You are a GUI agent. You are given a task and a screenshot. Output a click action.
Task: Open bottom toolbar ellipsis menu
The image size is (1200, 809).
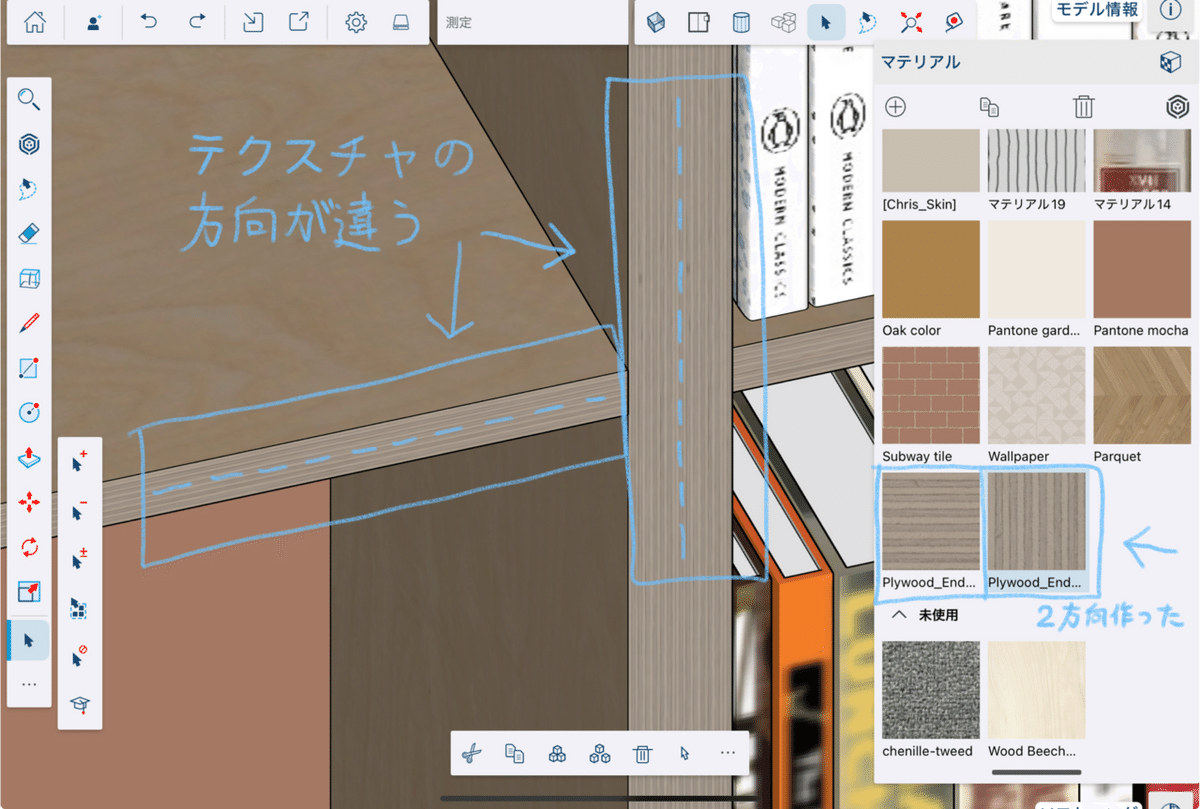tap(727, 753)
